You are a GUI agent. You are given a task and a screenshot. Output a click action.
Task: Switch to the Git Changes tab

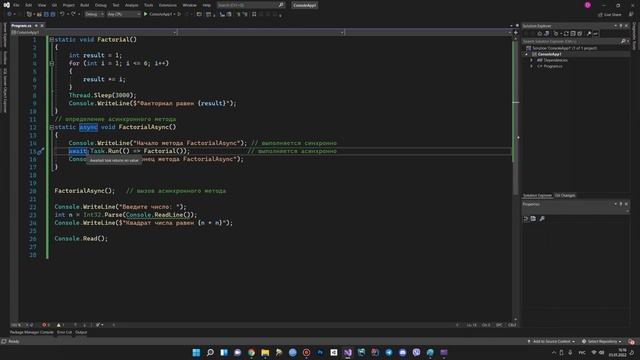[x=565, y=196]
